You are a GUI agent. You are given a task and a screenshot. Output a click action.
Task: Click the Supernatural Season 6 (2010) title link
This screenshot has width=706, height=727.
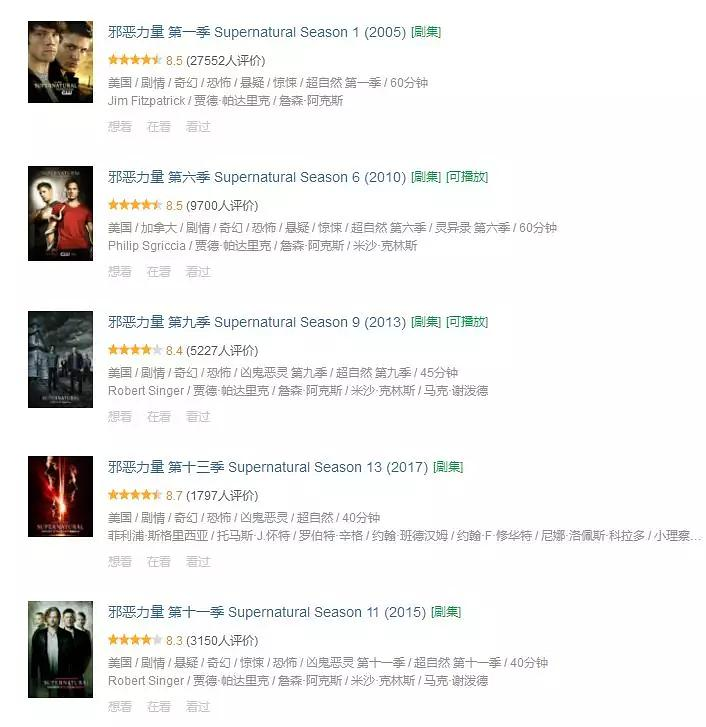click(x=257, y=177)
